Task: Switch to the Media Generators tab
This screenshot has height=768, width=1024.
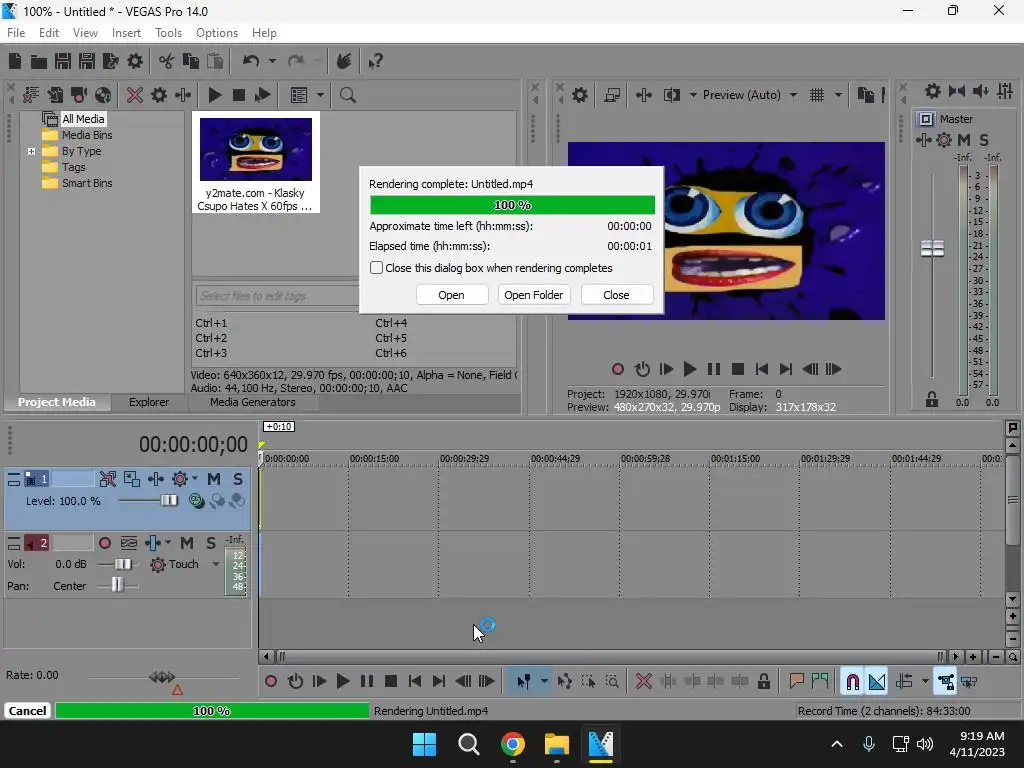Action: click(252, 402)
